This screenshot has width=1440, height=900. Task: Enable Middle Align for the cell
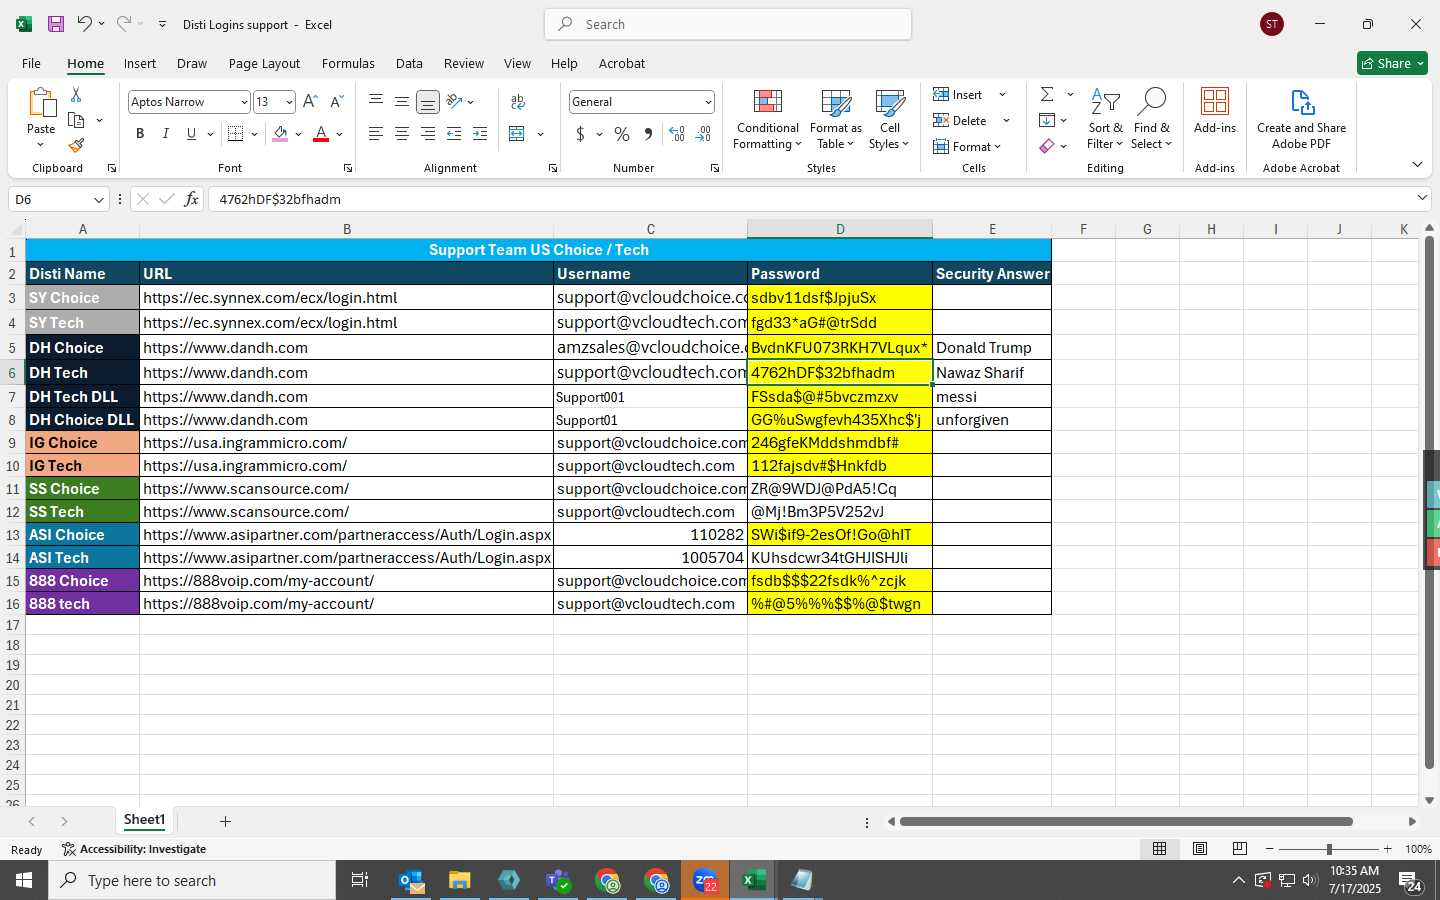point(402,102)
